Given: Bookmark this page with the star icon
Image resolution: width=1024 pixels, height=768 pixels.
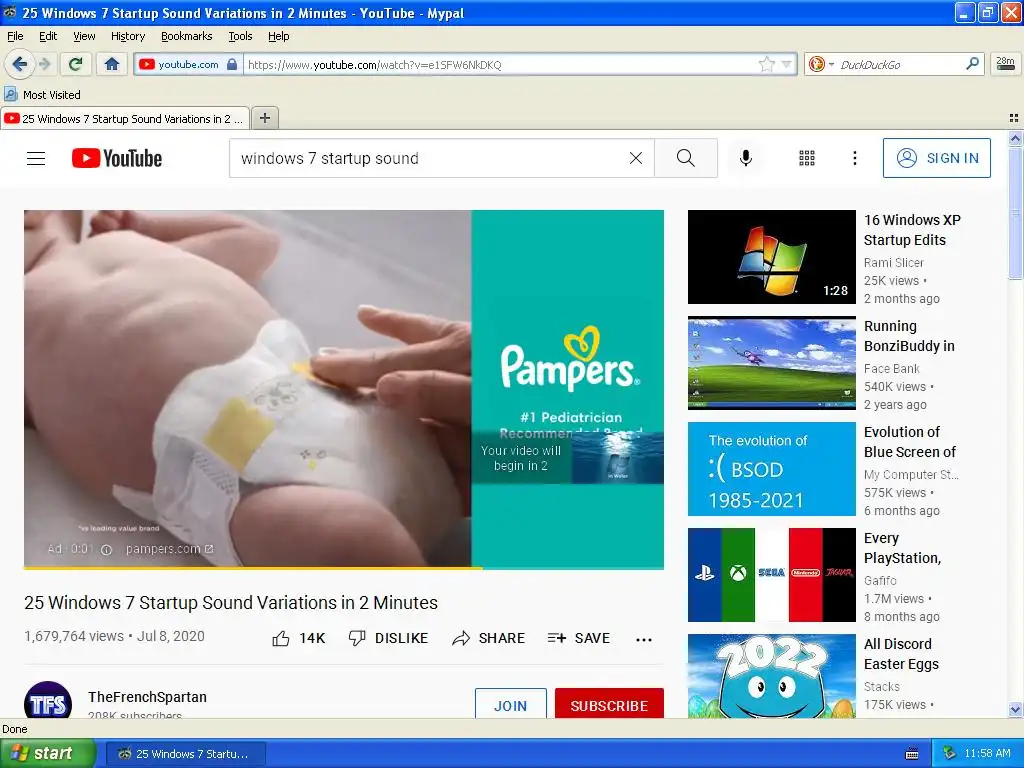Looking at the screenshot, I should point(767,64).
